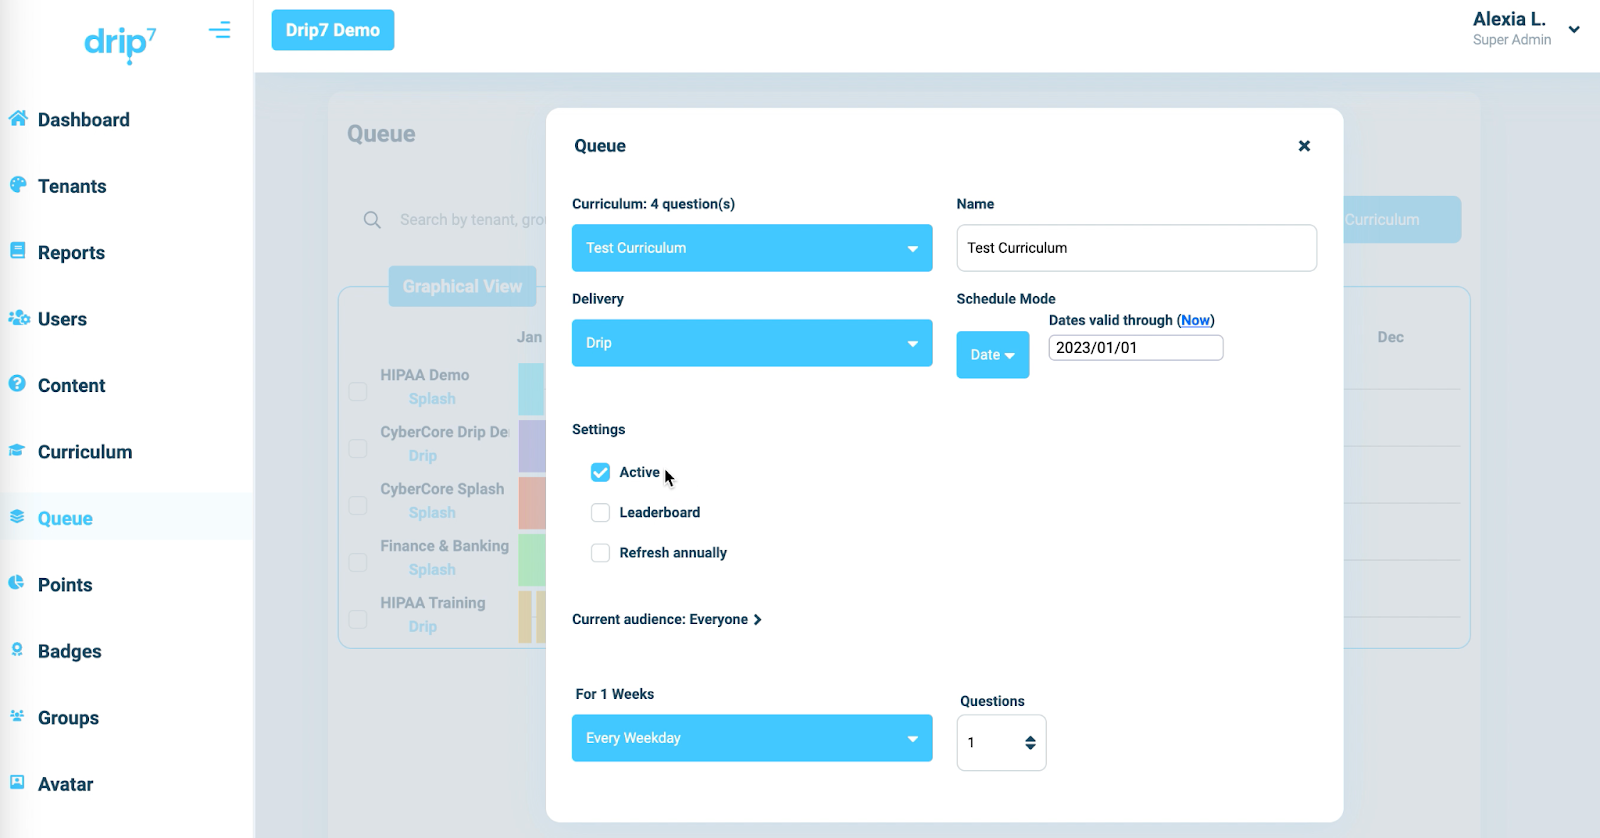This screenshot has width=1600, height=838.
Task: Click the drip7 logo
Action: click(x=120, y=43)
